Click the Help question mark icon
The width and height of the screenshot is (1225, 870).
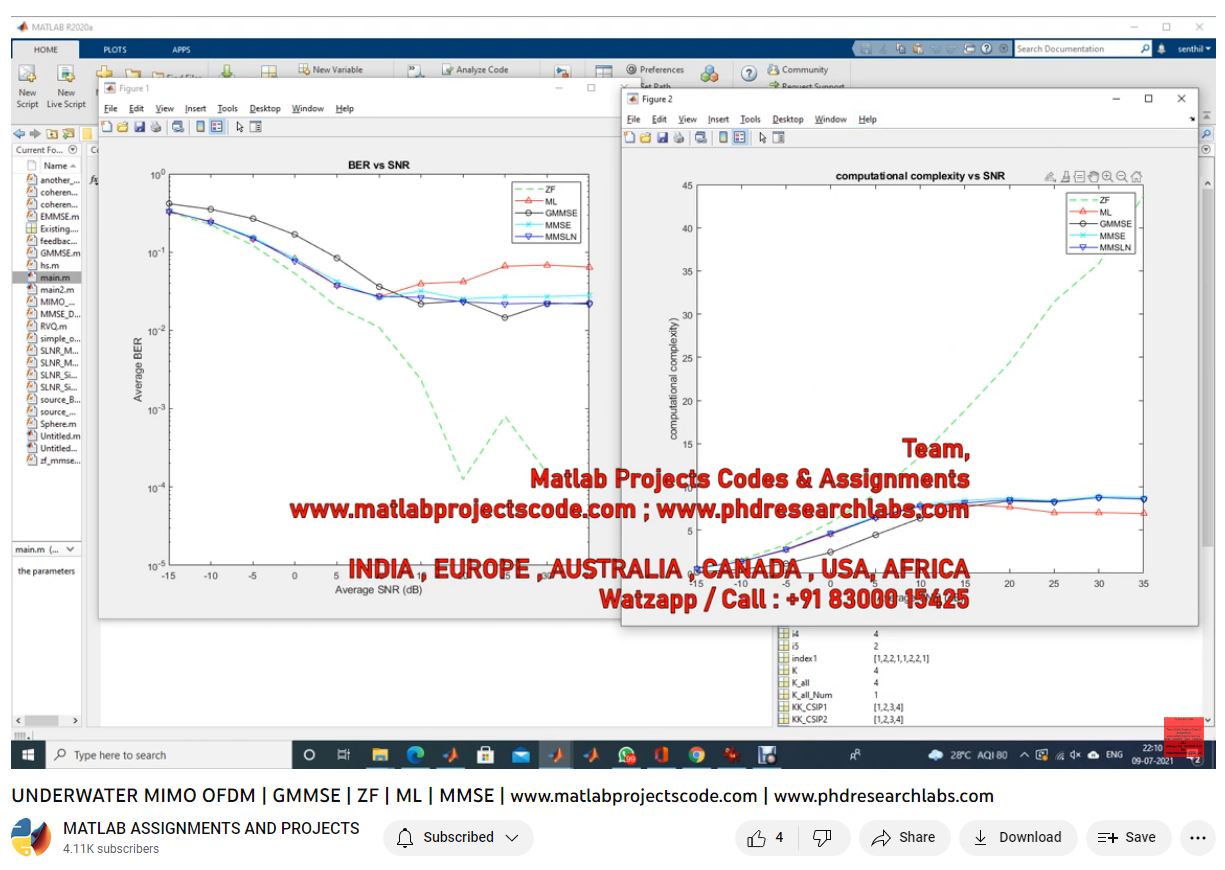pyautogui.click(x=749, y=74)
